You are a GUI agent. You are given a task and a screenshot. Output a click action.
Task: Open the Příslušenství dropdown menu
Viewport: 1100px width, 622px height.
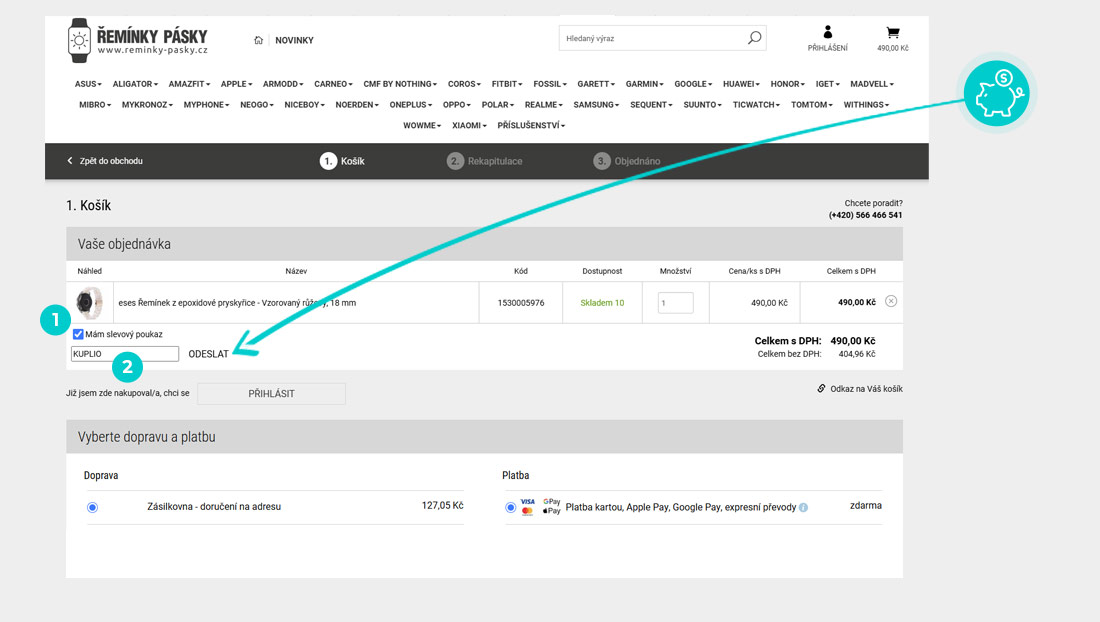pyautogui.click(x=531, y=126)
